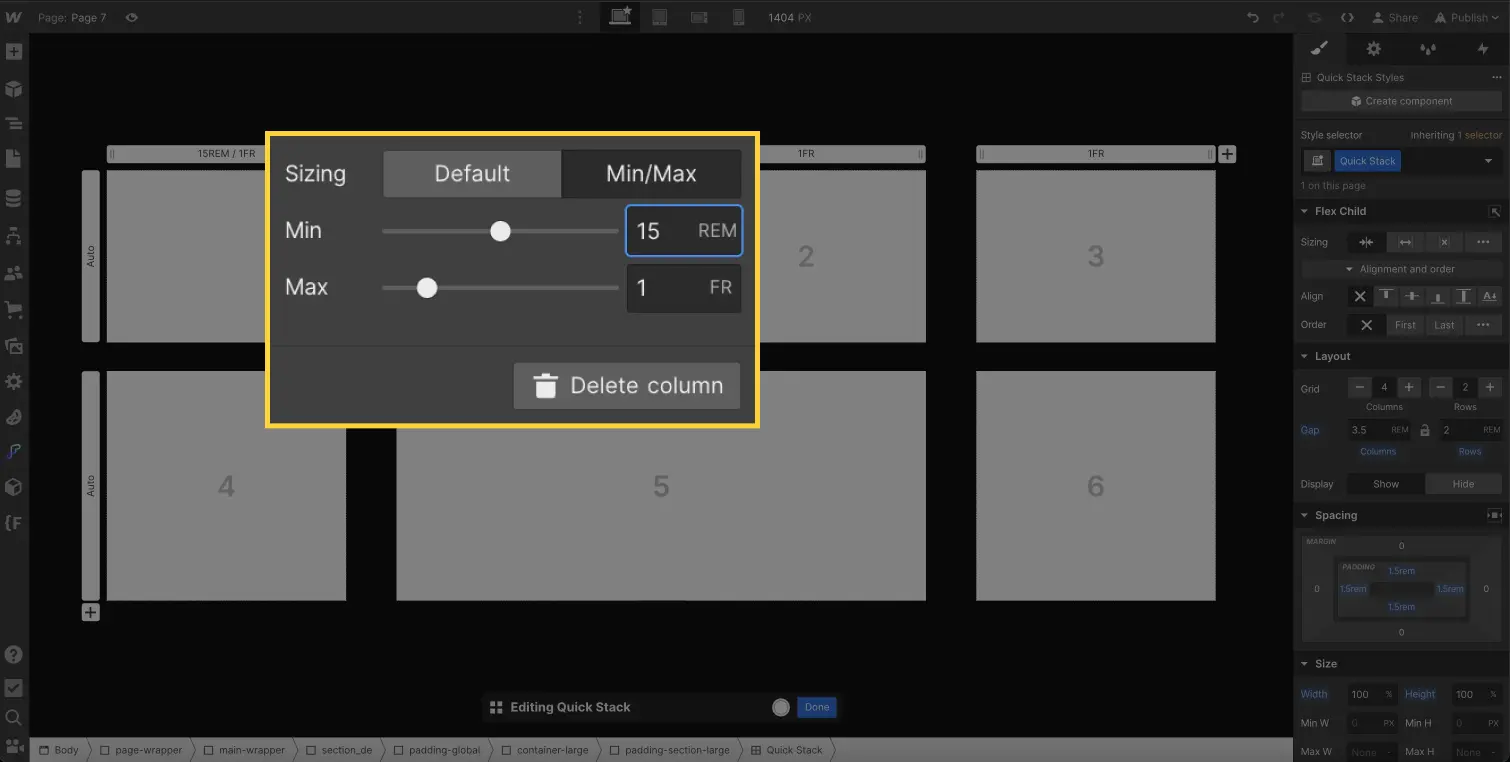Click the Min value field showing 15 REM
Screen dimensions: 1510x762
pyautogui.click(x=683, y=230)
